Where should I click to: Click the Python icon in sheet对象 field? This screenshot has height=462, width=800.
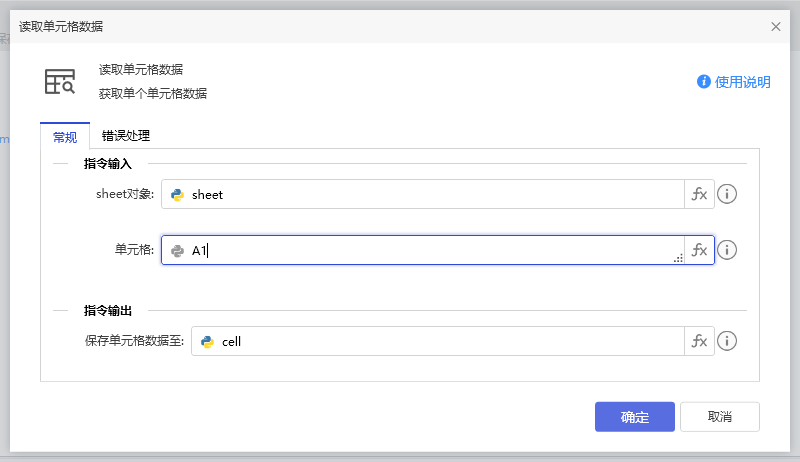178,194
